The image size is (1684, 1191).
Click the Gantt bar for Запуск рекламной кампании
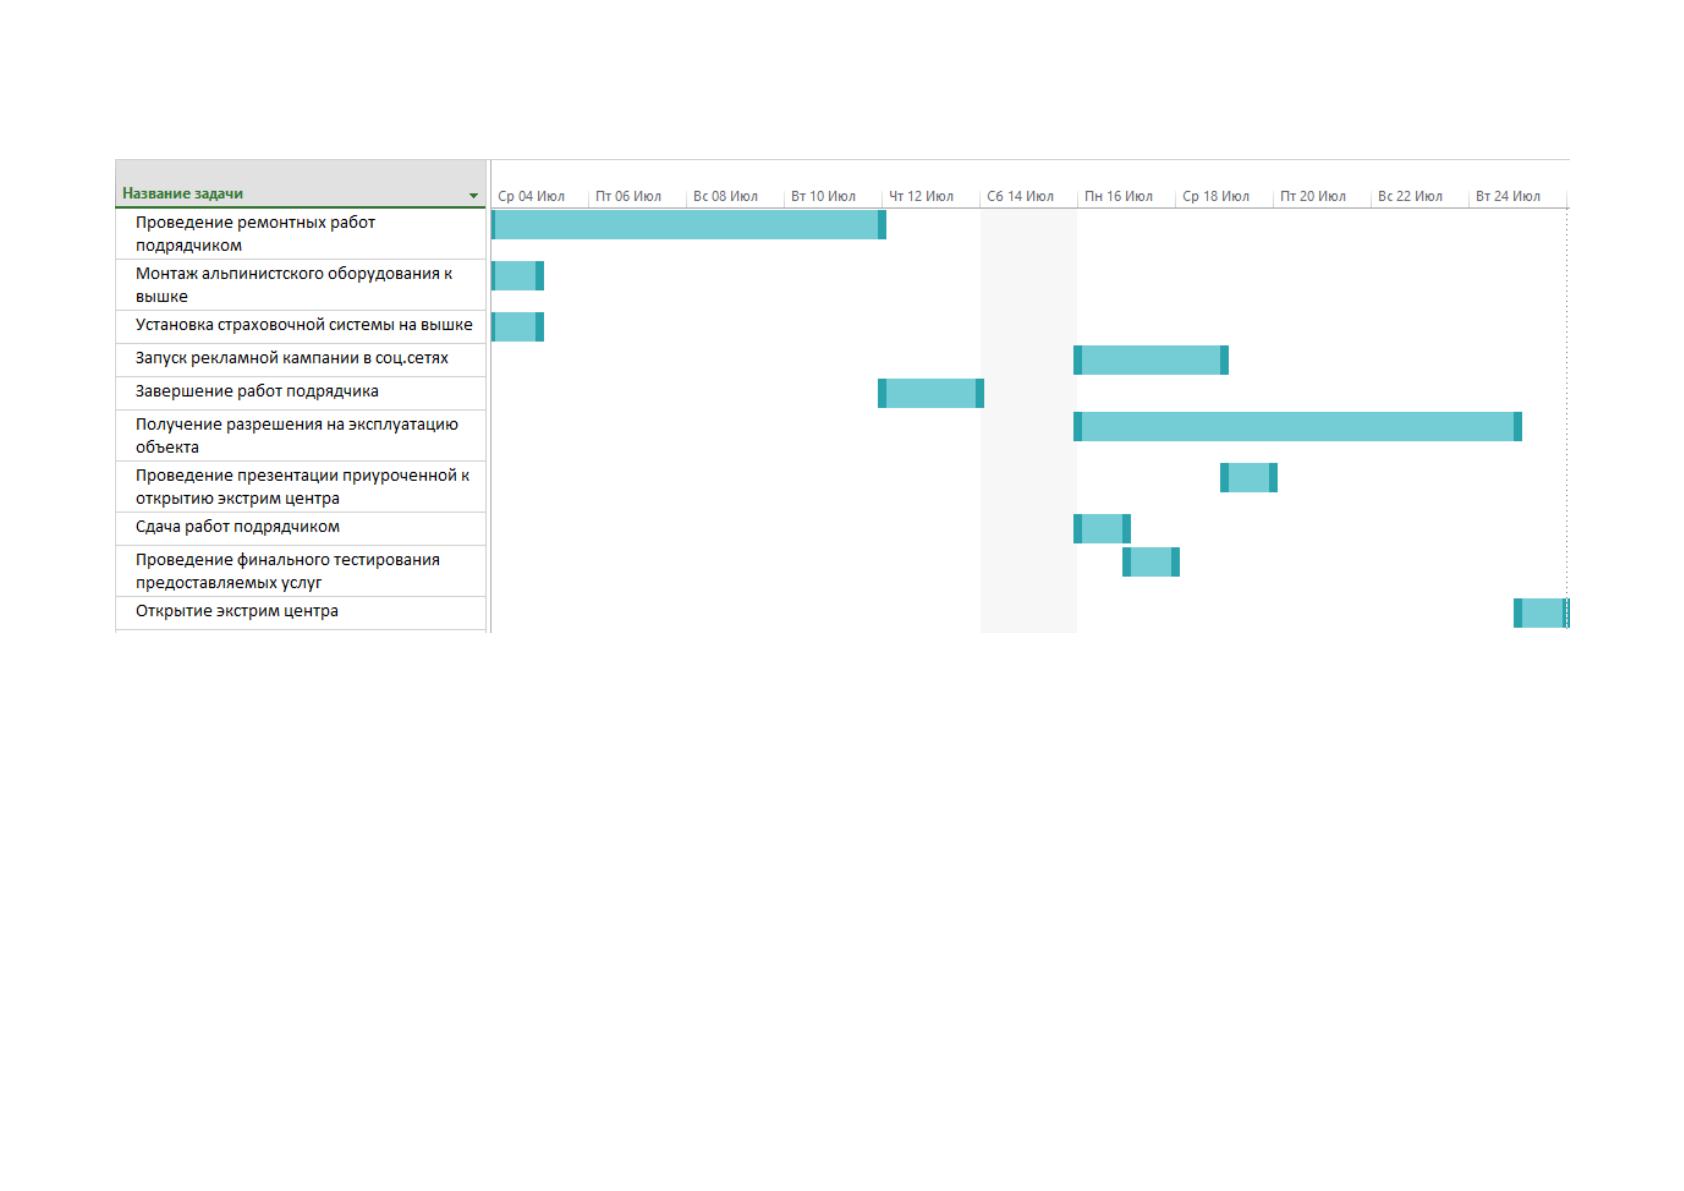[x=1151, y=360]
